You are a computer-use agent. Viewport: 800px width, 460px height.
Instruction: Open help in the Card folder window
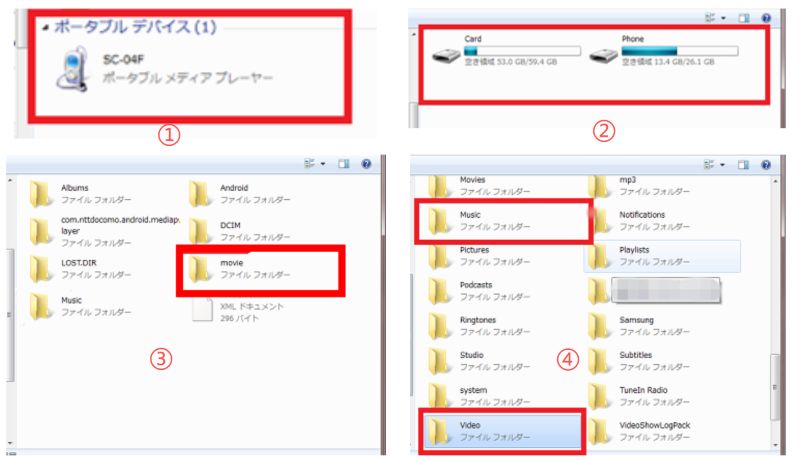coord(366,164)
